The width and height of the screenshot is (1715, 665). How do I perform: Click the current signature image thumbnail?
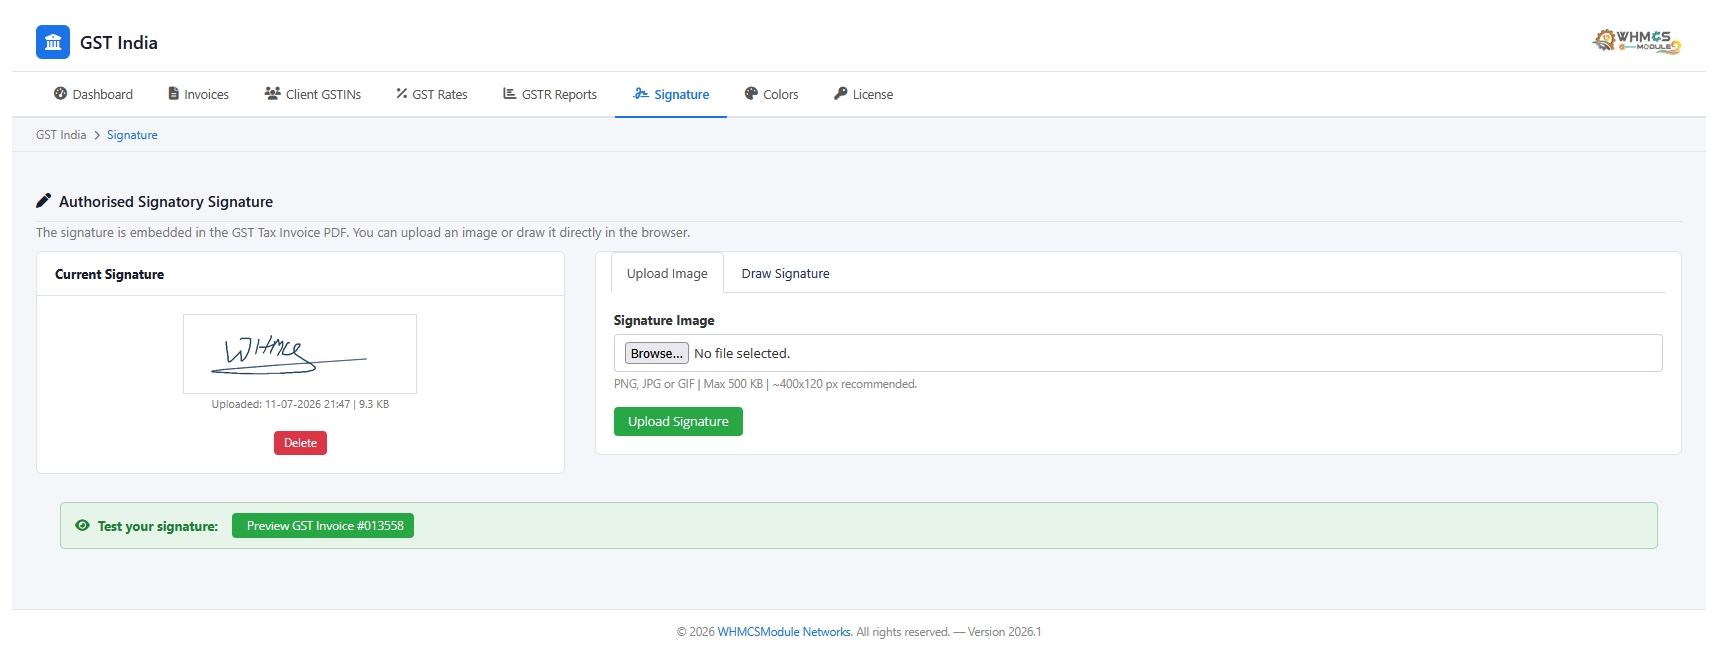coord(300,354)
